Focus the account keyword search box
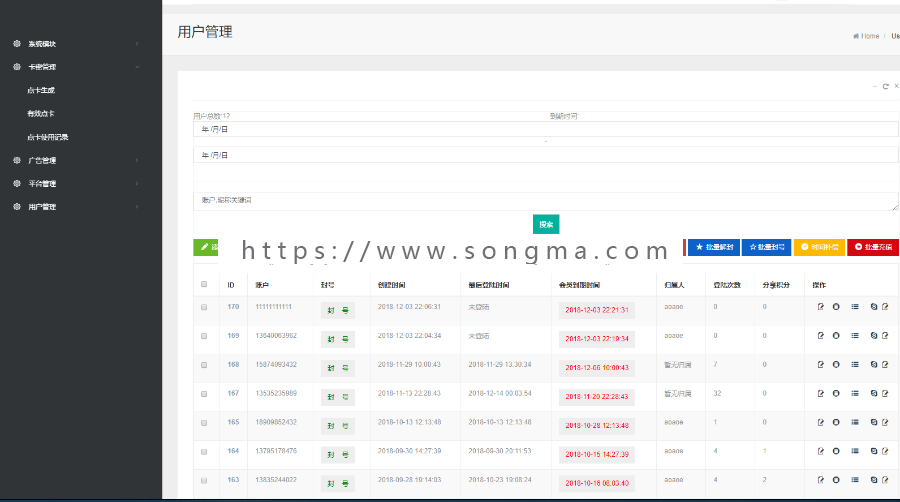 [x=545, y=201]
